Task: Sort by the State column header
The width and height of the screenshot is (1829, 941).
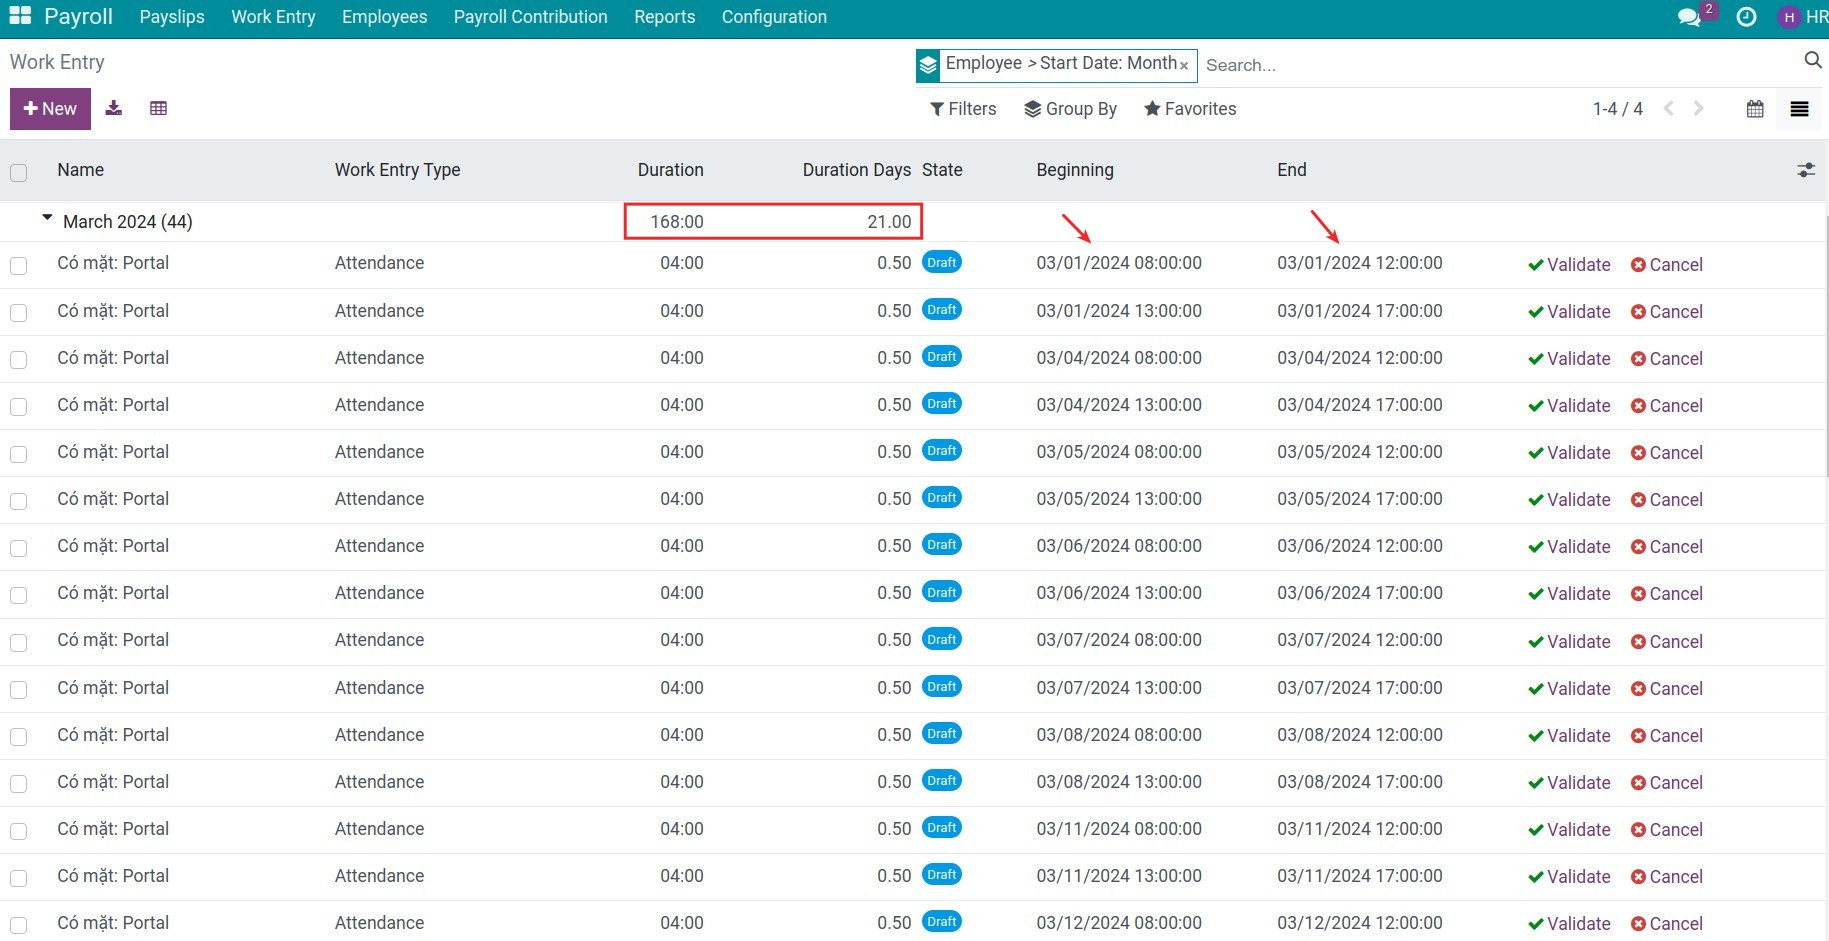Action: (x=942, y=170)
